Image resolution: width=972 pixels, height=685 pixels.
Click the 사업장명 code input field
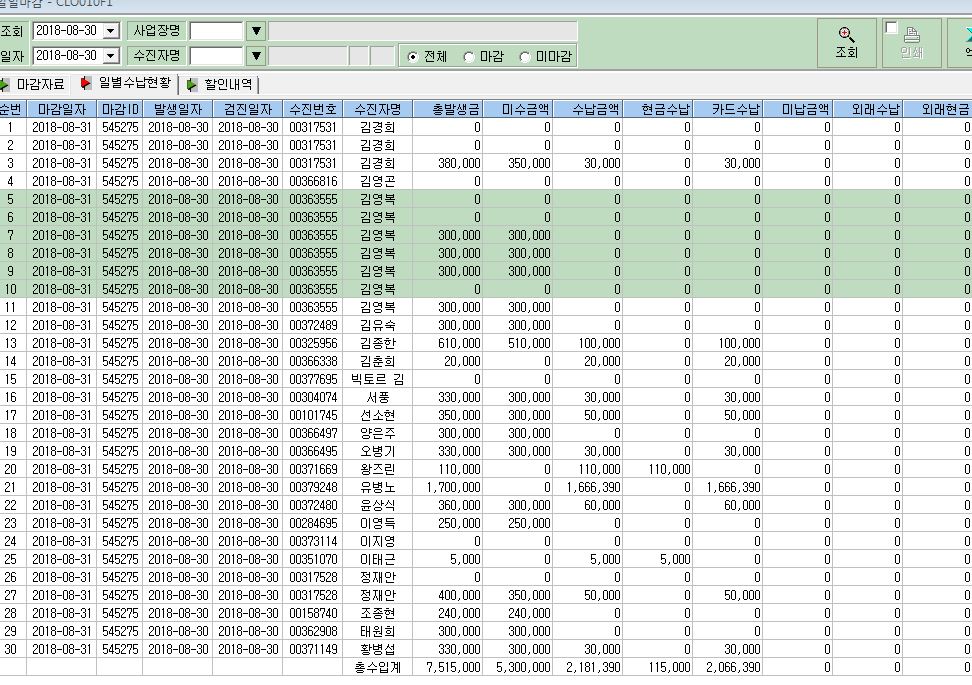pos(216,30)
